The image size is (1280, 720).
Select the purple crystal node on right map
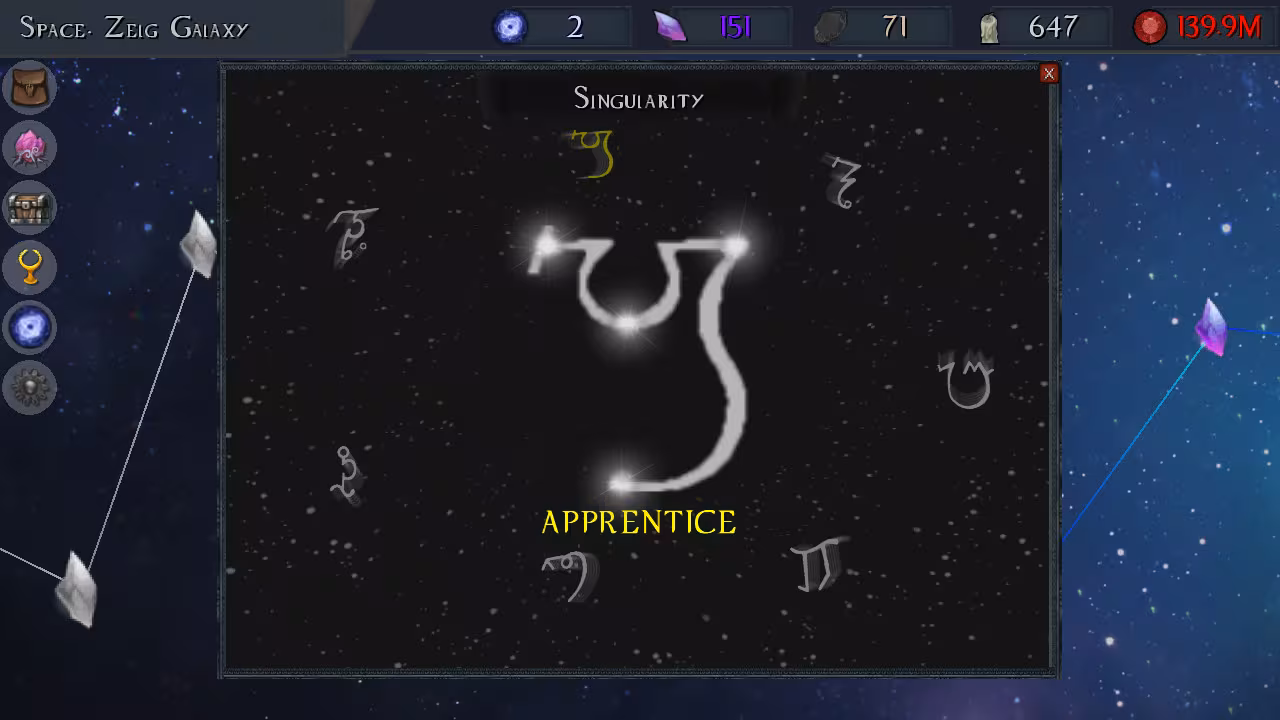click(x=1211, y=327)
